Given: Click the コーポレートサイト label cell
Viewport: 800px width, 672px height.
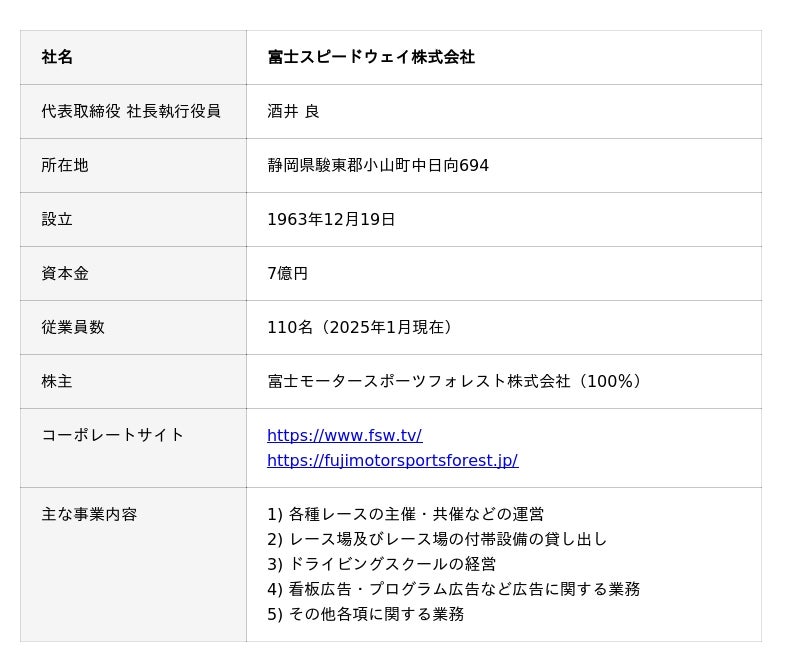Looking at the screenshot, I should pyautogui.click(x=113, y=435).
